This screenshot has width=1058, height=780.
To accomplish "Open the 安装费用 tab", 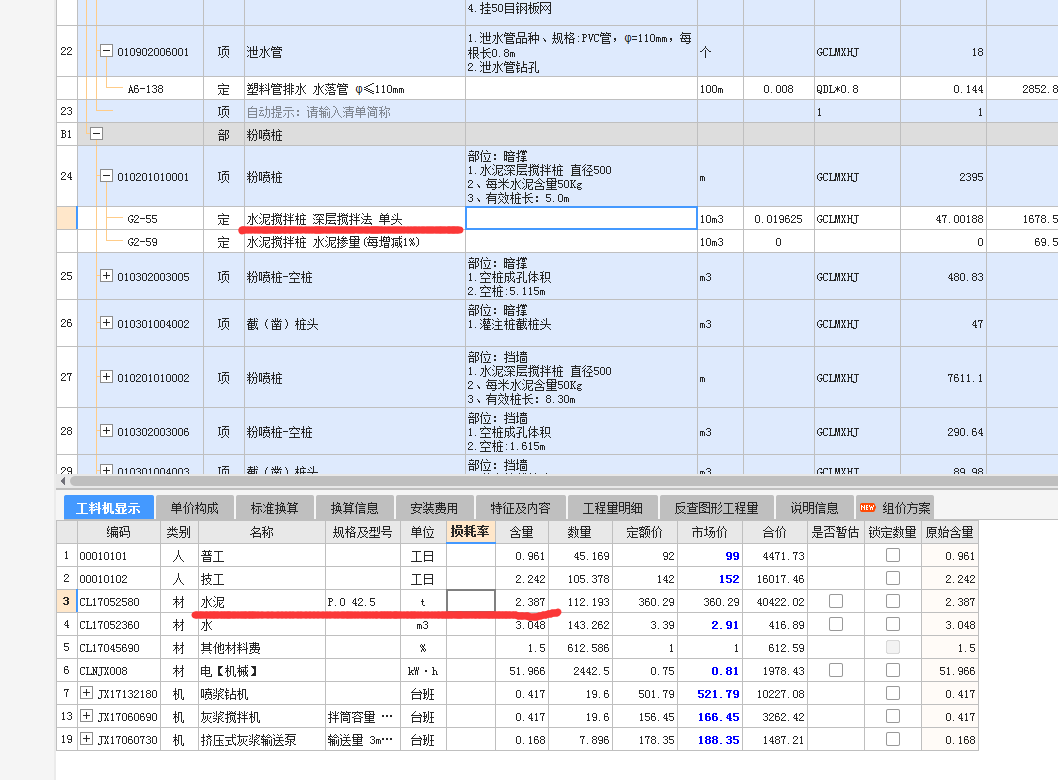I will (434, 508).
